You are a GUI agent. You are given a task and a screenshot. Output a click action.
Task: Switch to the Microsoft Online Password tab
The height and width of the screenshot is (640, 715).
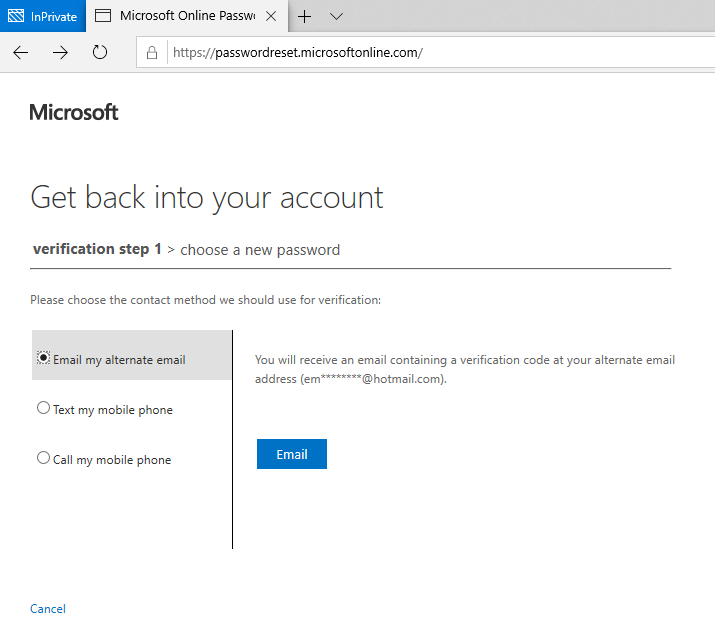(187, 16)
